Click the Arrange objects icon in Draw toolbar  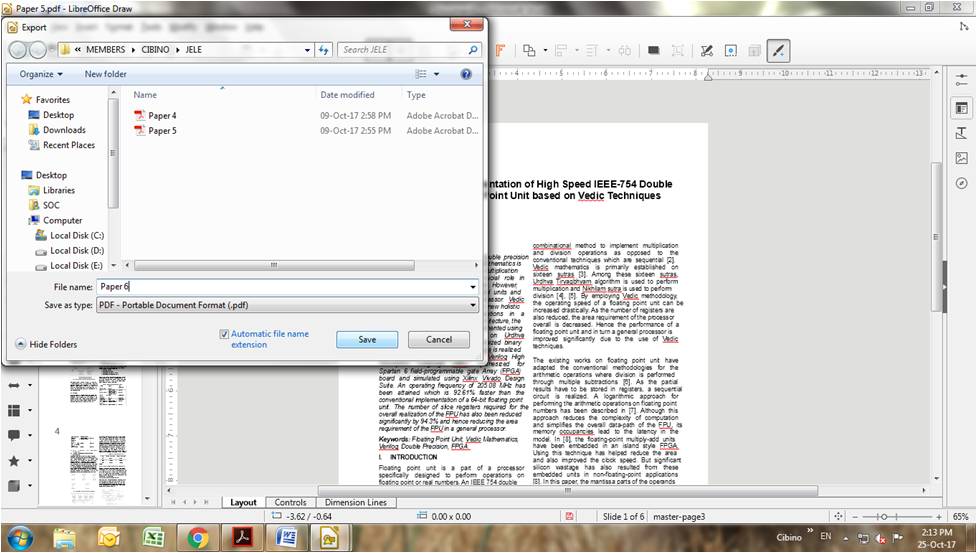529,50
